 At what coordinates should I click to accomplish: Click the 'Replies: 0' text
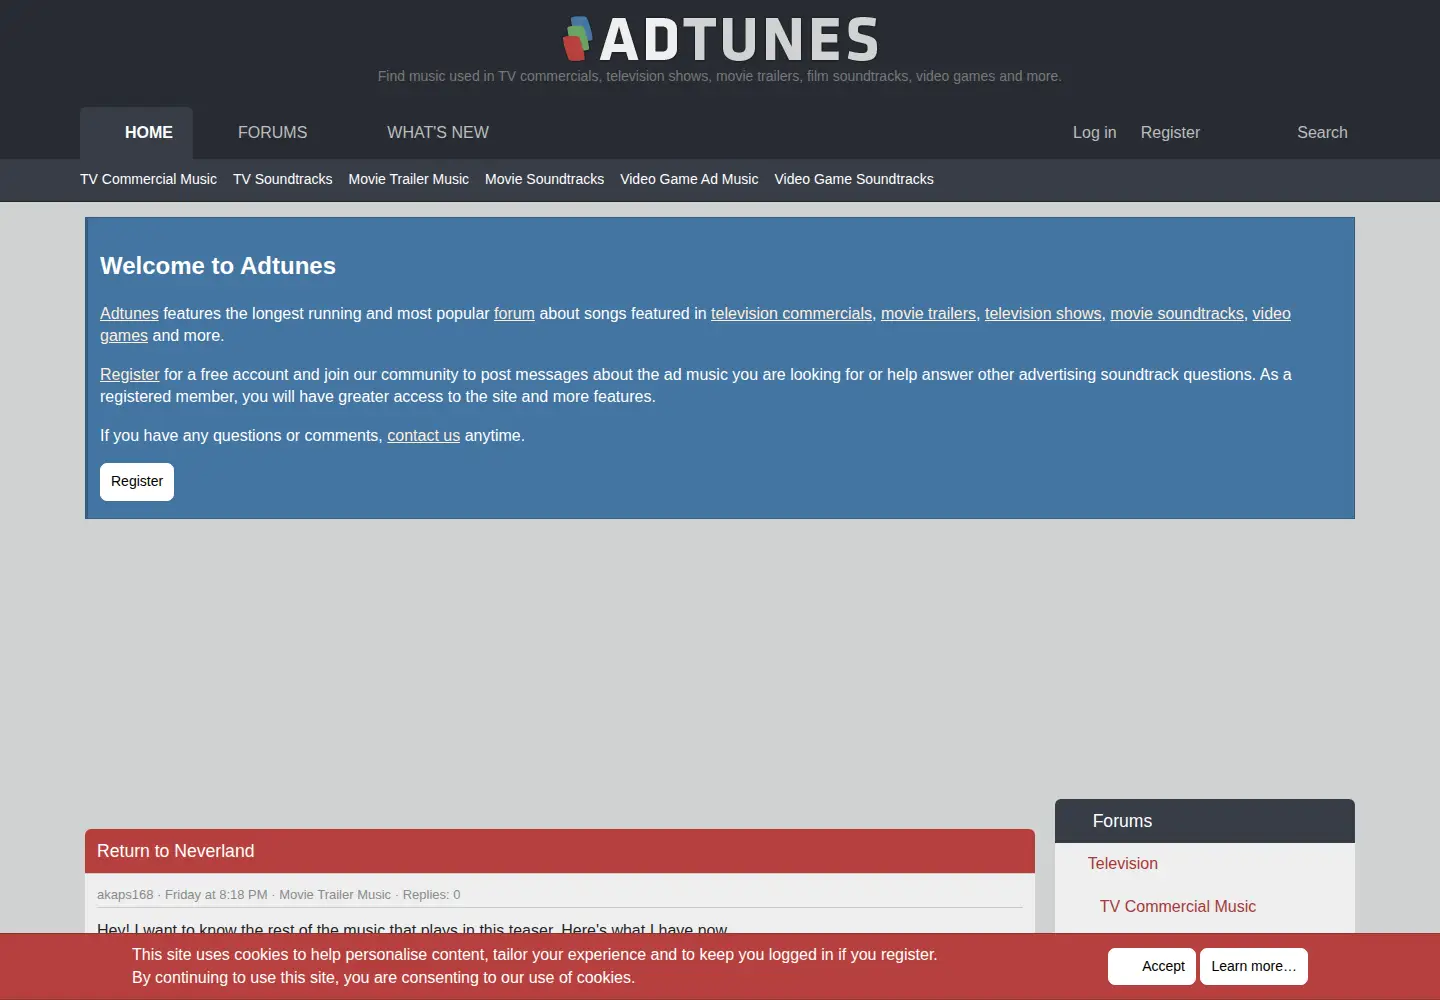431,895
